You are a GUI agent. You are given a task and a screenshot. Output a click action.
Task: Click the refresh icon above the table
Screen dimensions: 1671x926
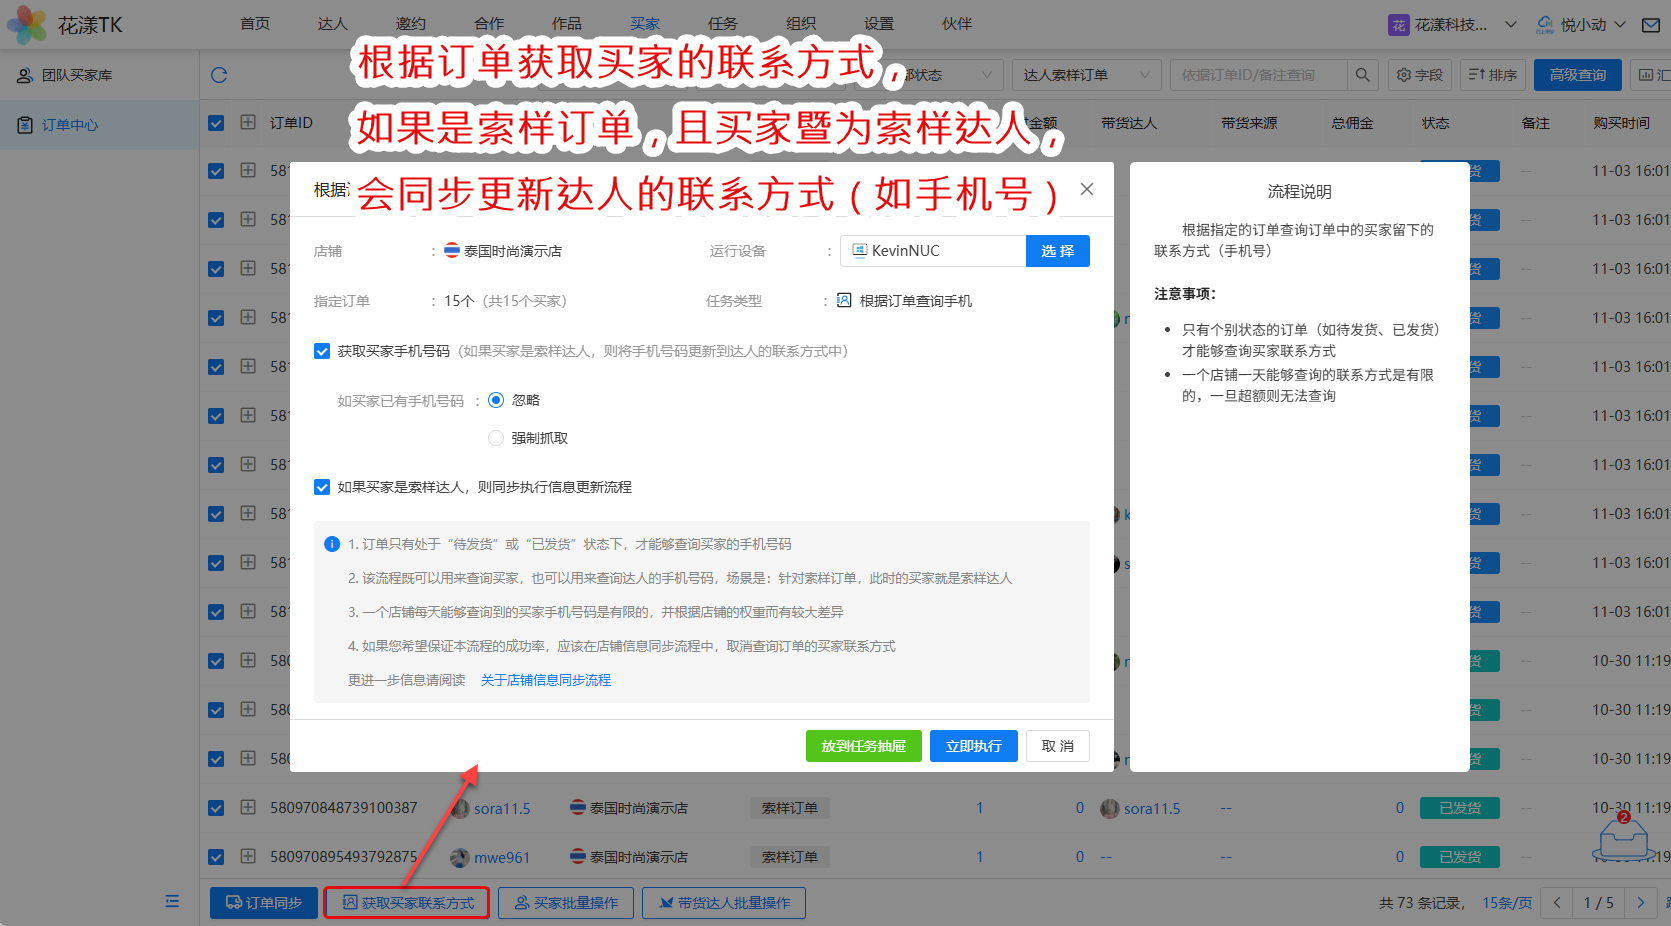pyautogui.click(x=219, y=75)
